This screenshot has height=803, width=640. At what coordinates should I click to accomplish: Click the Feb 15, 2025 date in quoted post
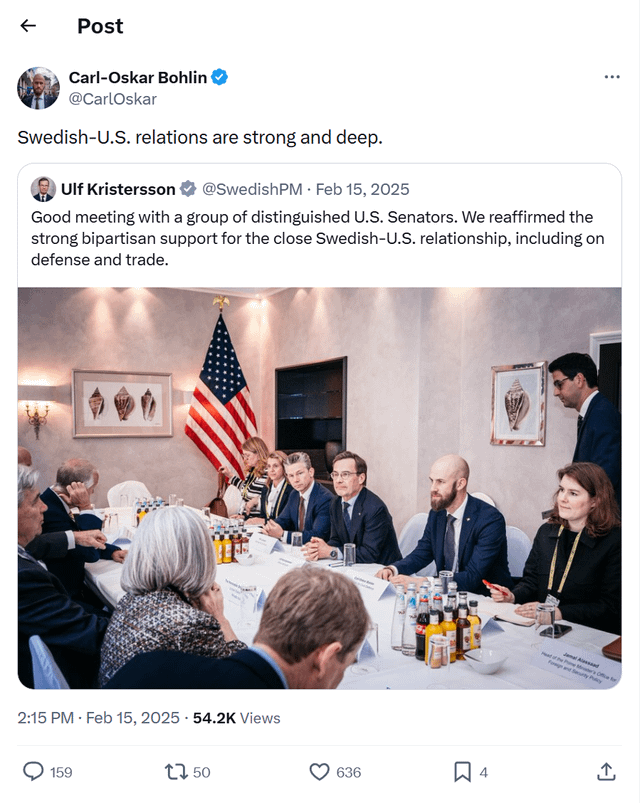click(x=363, y=189)
